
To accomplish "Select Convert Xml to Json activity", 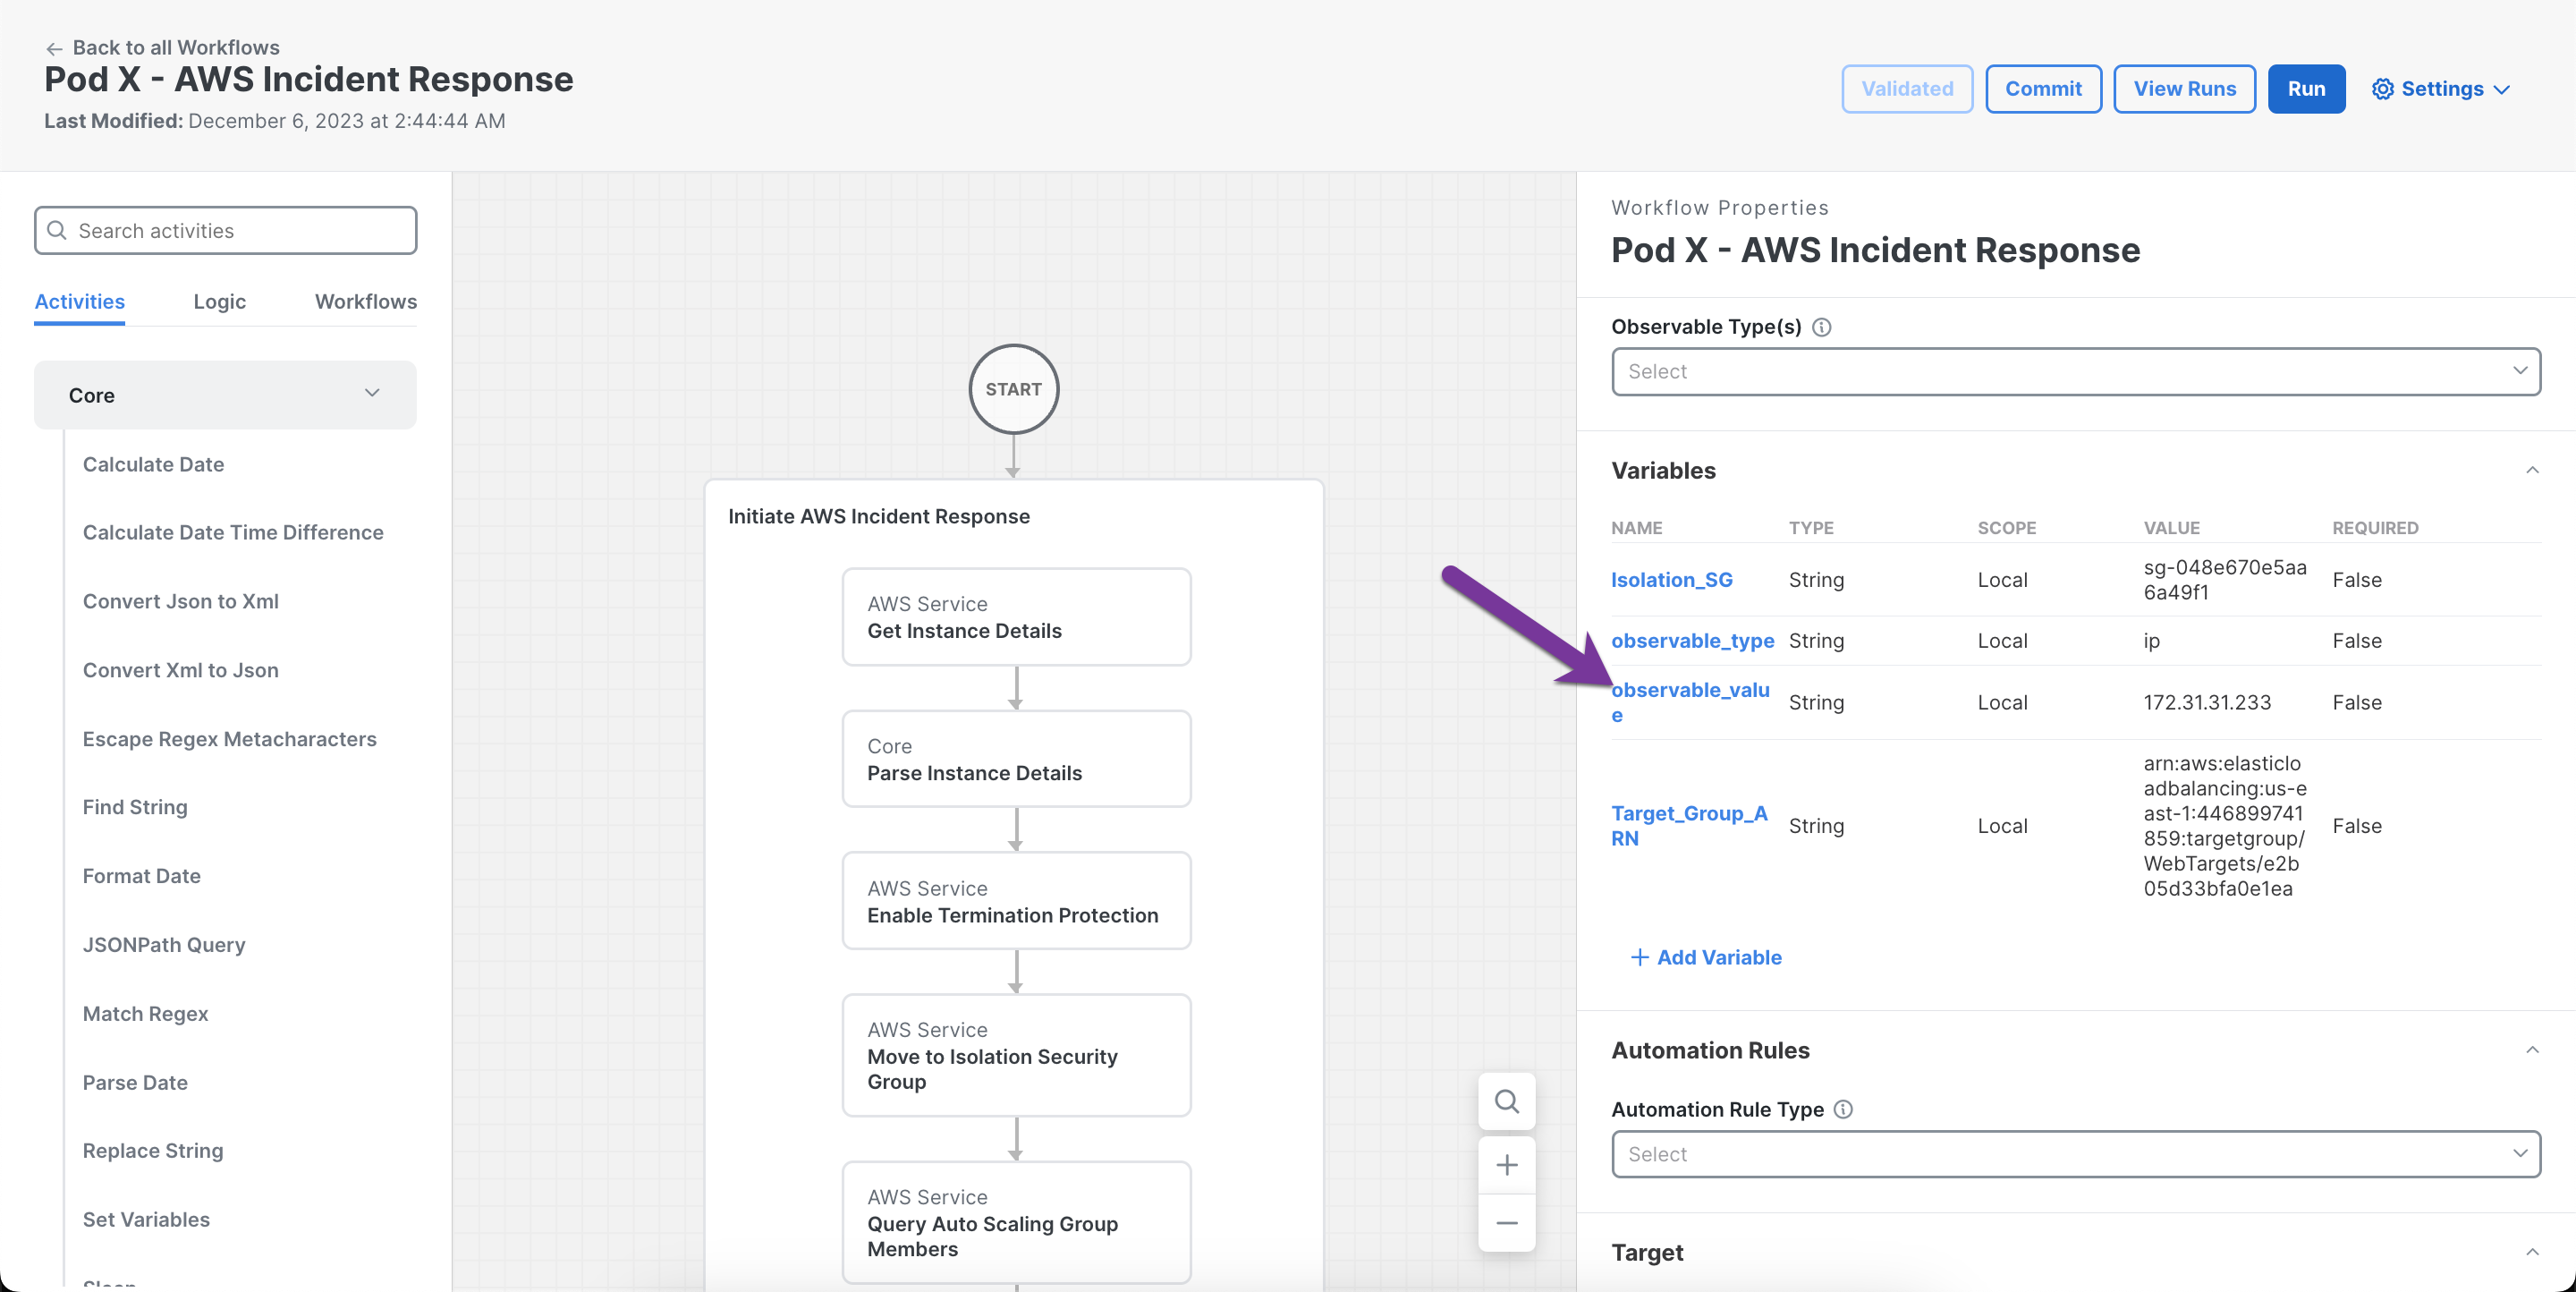I will click(x=180, y=670).
